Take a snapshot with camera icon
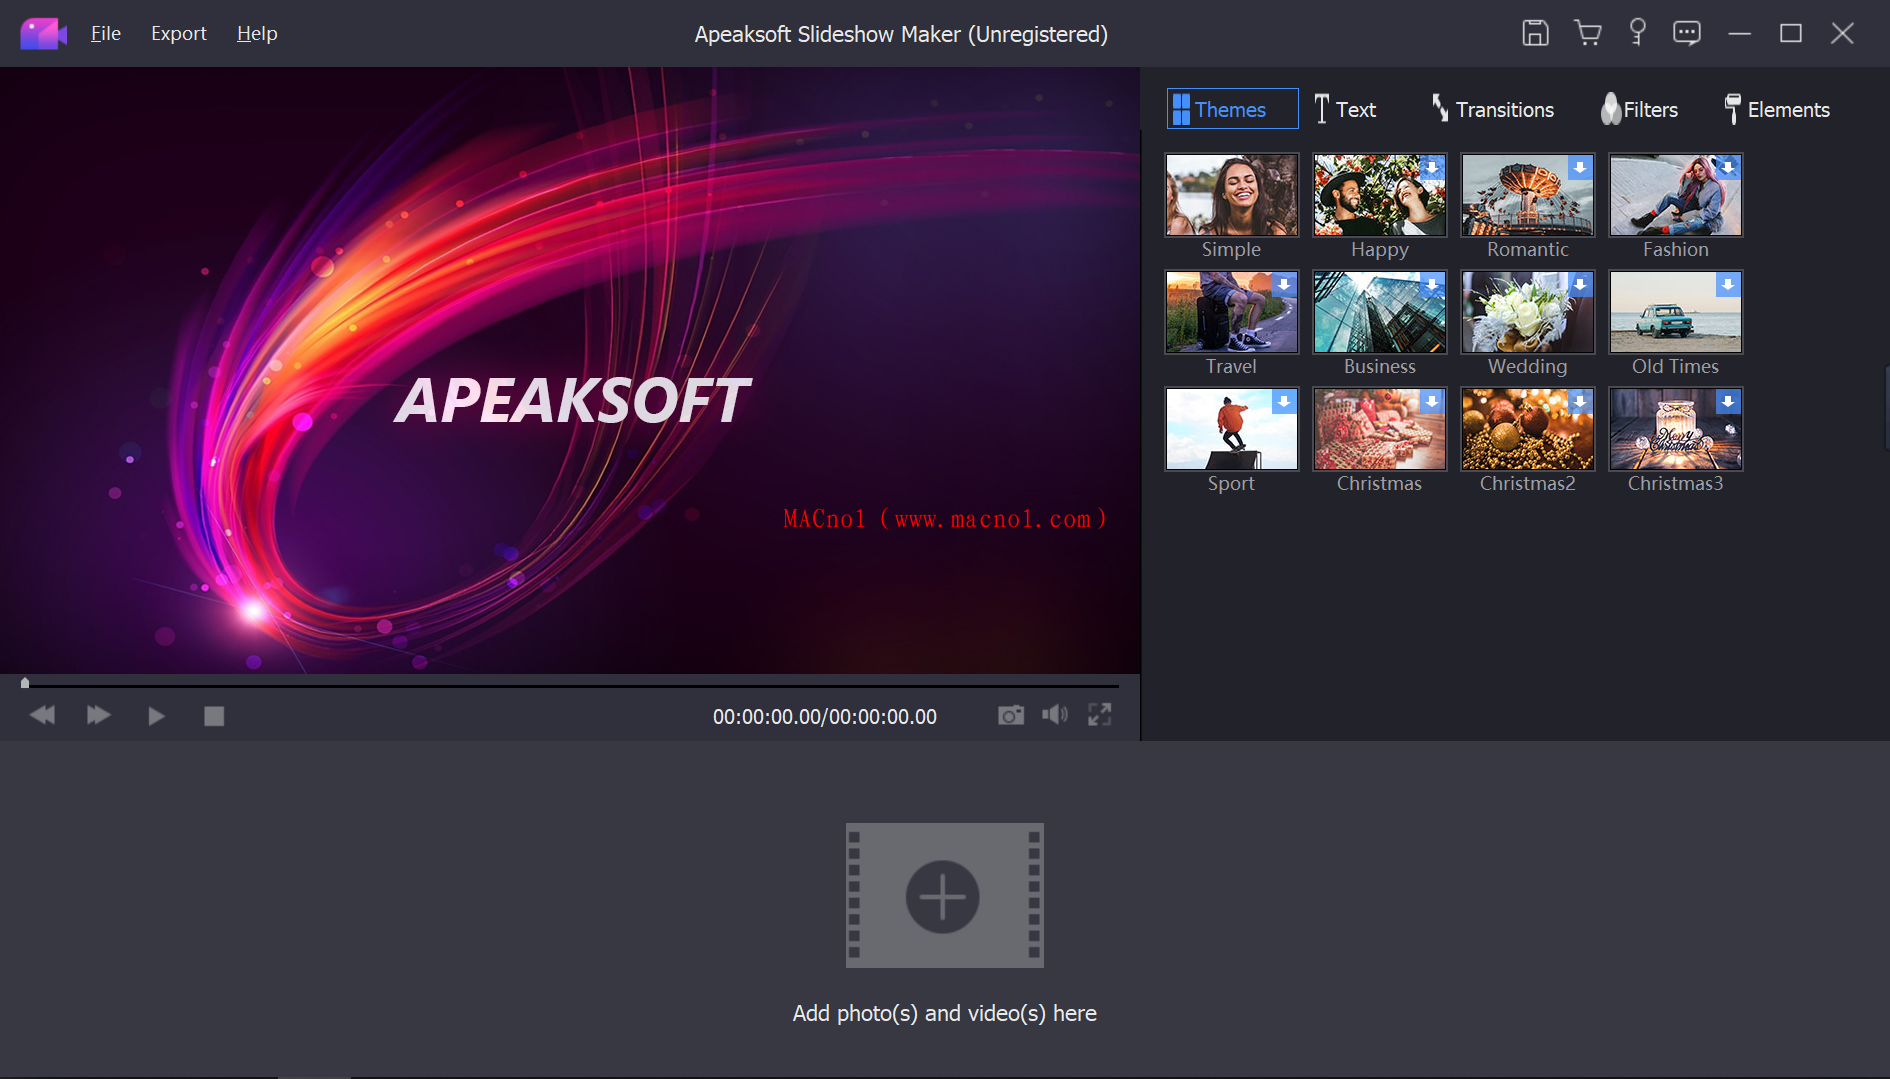The width and height of the screenshot is (1890, 1079). (1011, 715)
